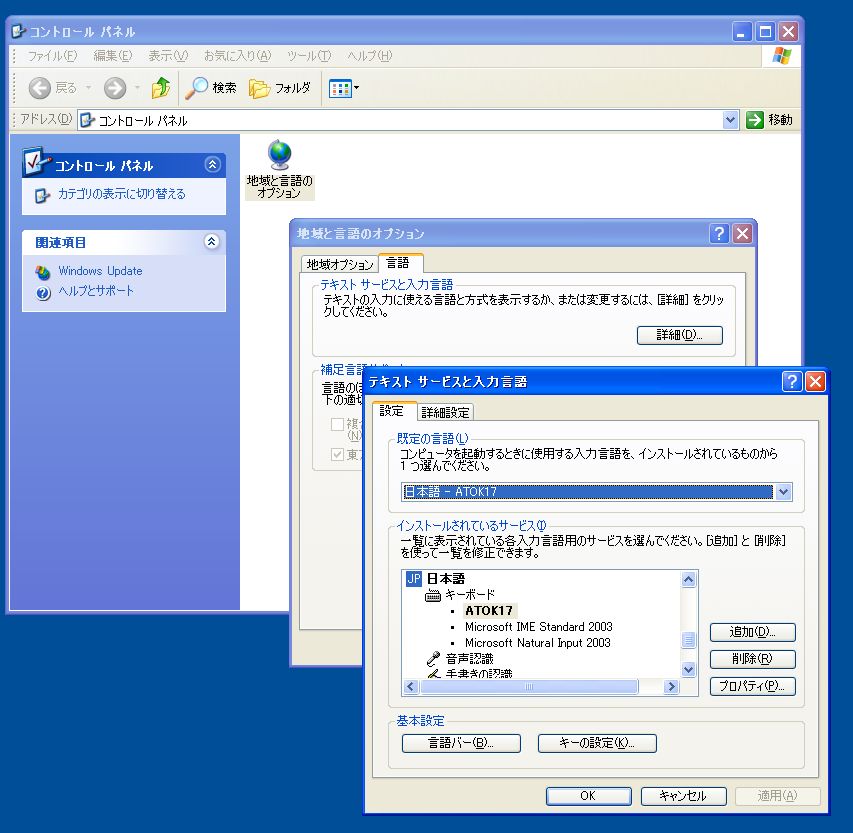The image size is (853, 833).
Task: Open the Windows Update link
Action: [x=101, y=271]
